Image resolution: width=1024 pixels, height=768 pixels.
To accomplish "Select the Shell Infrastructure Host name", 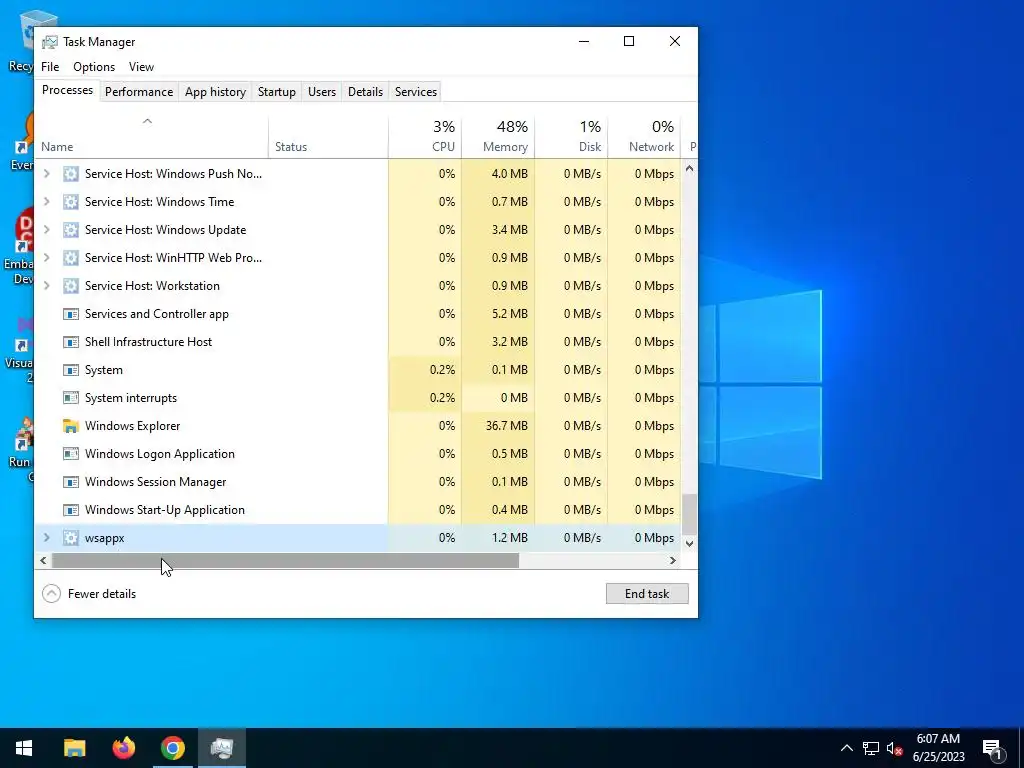I will click(x=148, y=342).
